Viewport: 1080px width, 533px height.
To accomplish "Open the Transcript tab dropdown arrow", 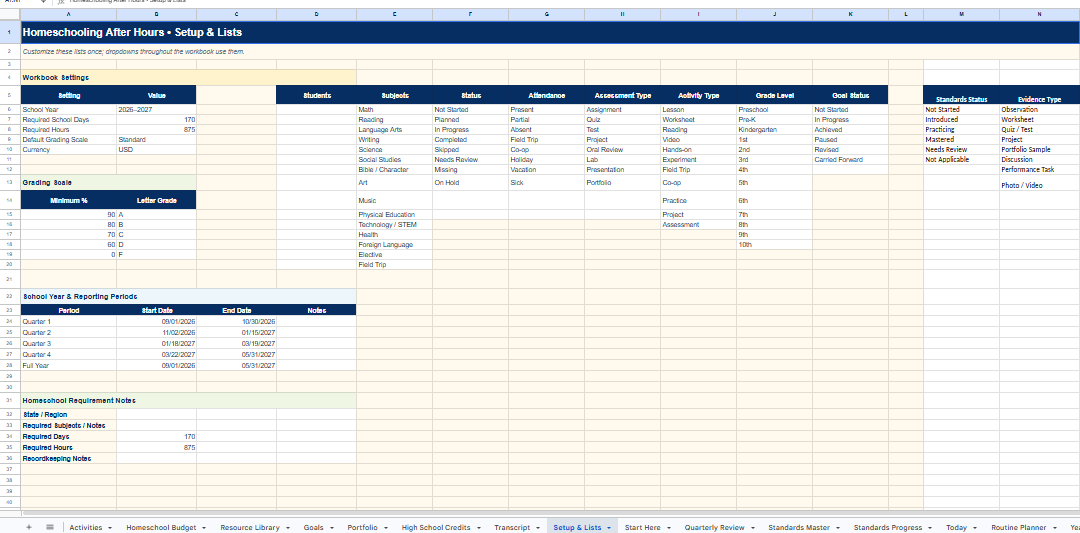I will pos(537,528).
